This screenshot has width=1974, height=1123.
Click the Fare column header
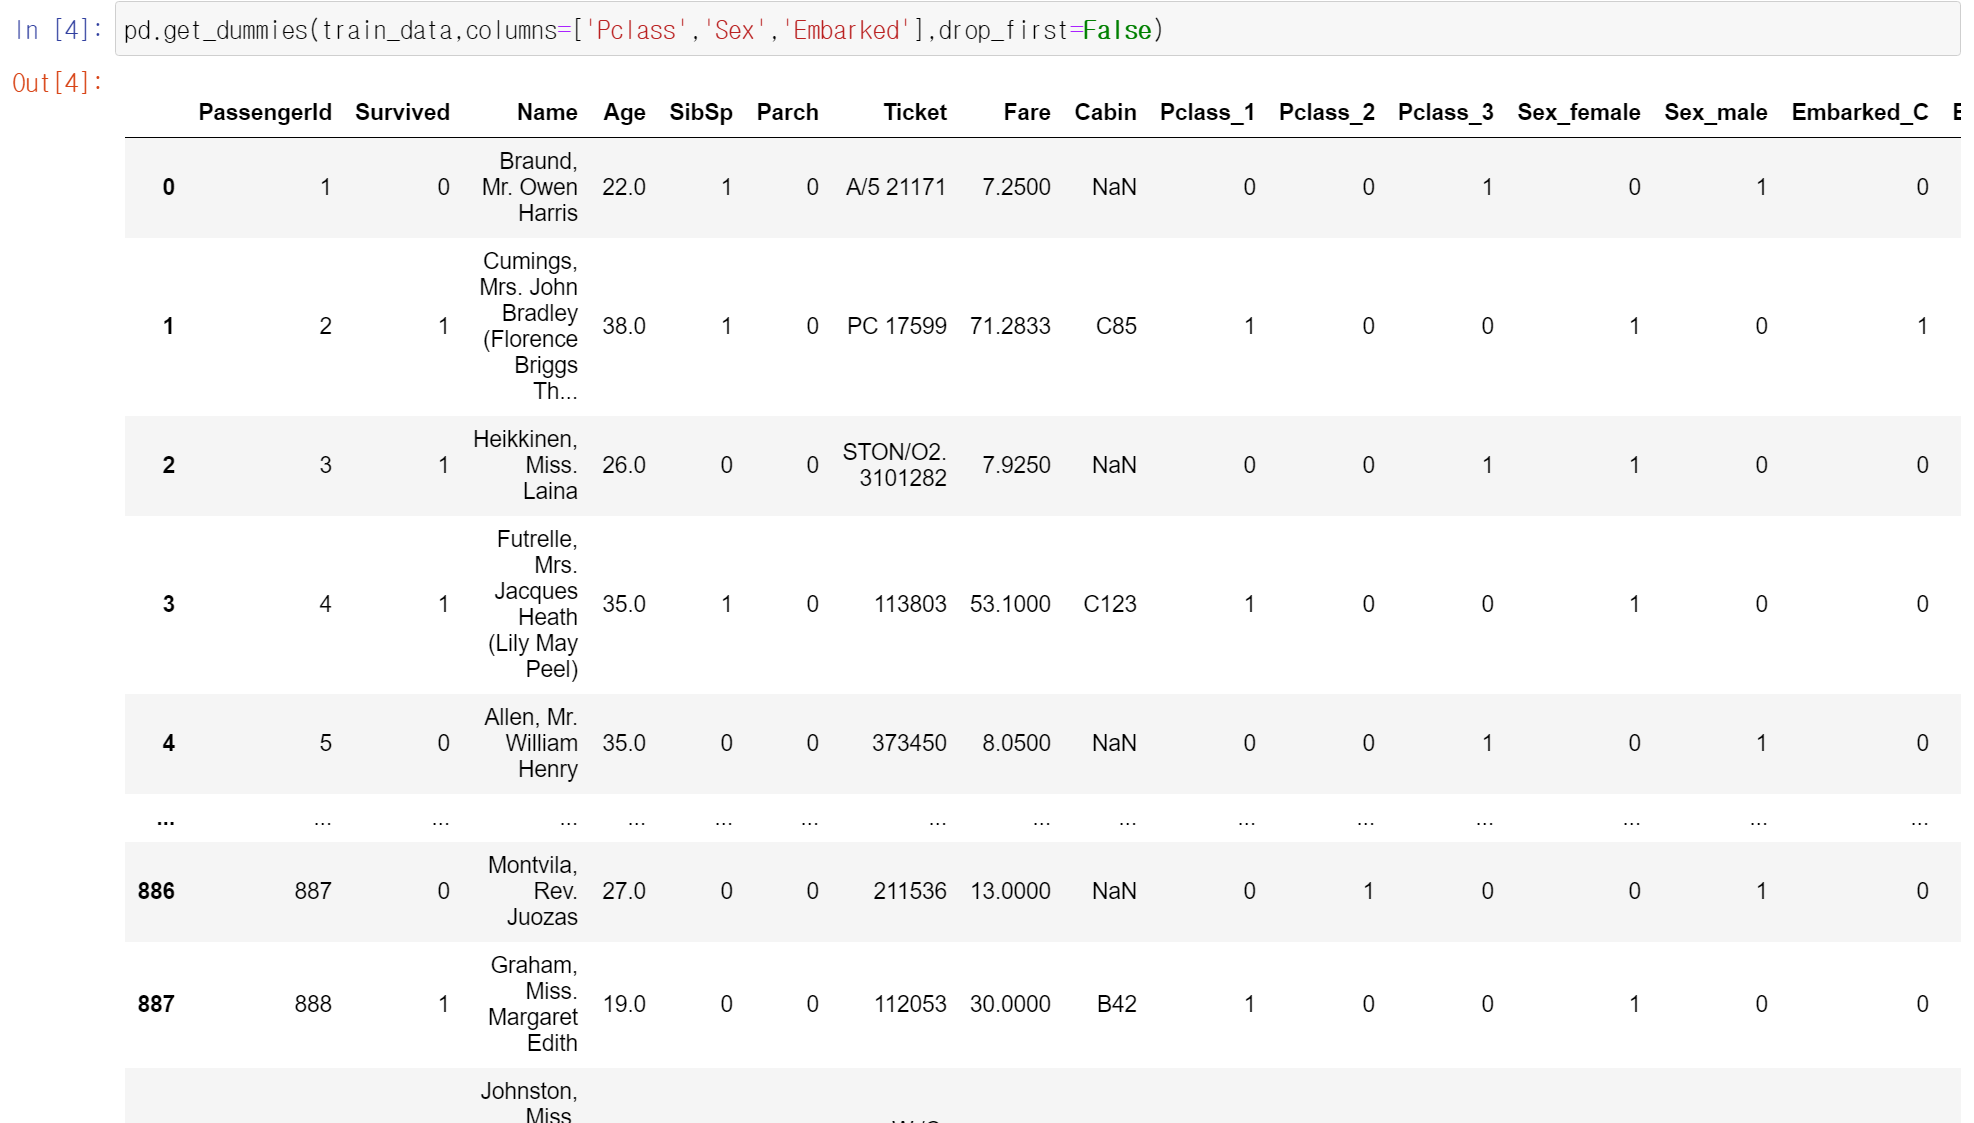click(1026, 112)
